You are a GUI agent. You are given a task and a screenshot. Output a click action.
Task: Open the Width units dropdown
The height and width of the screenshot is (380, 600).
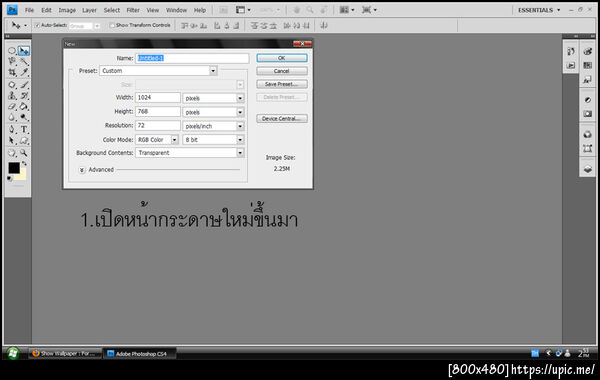pos(213,98)
